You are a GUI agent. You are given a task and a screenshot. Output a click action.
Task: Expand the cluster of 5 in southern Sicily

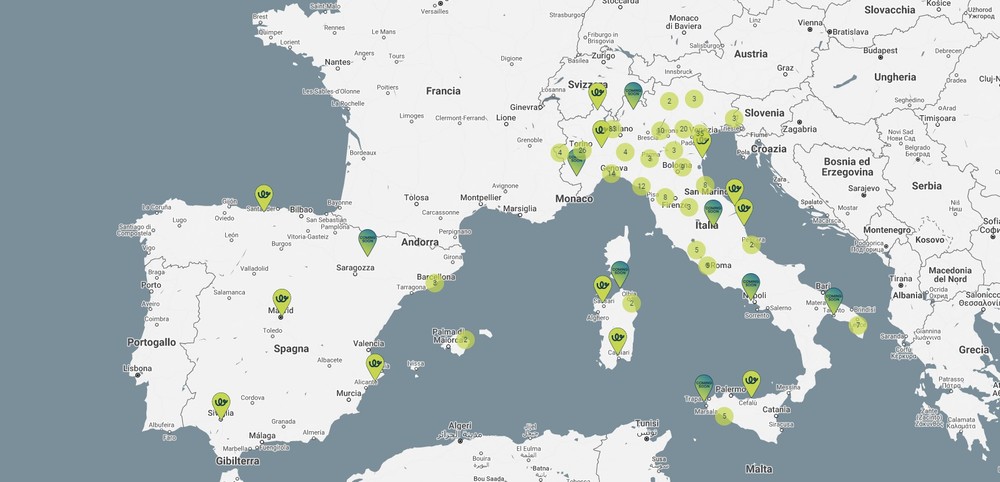(725, 416)
